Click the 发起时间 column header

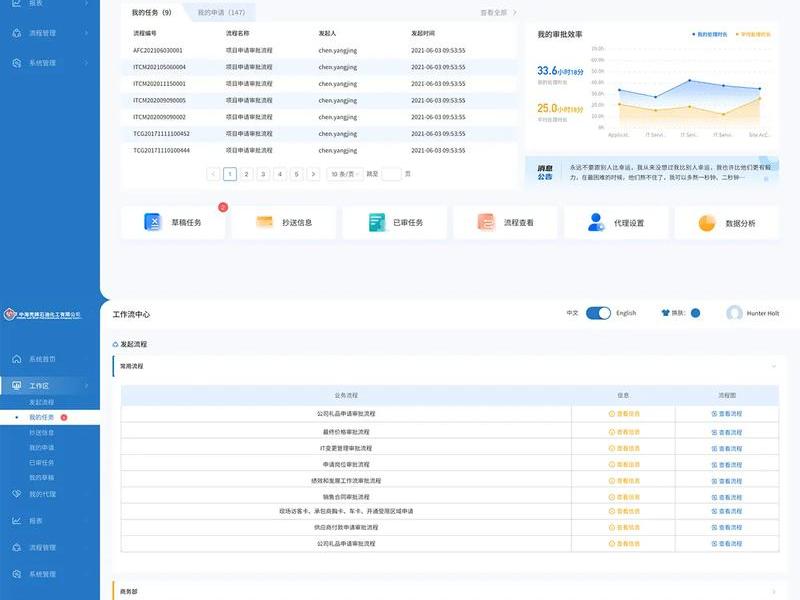tap(423, 33)
